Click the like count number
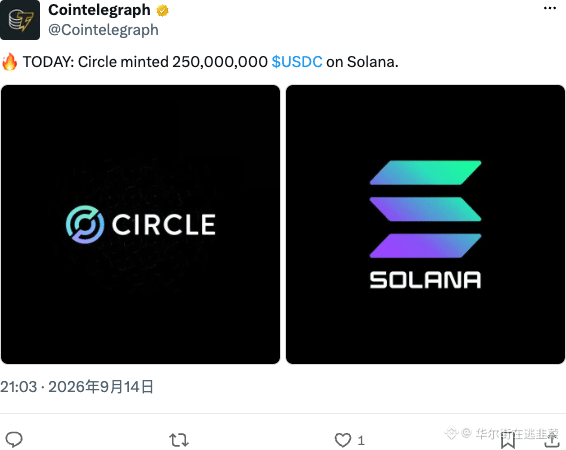Viewport: 566px width, 450px height. [361, 440]
